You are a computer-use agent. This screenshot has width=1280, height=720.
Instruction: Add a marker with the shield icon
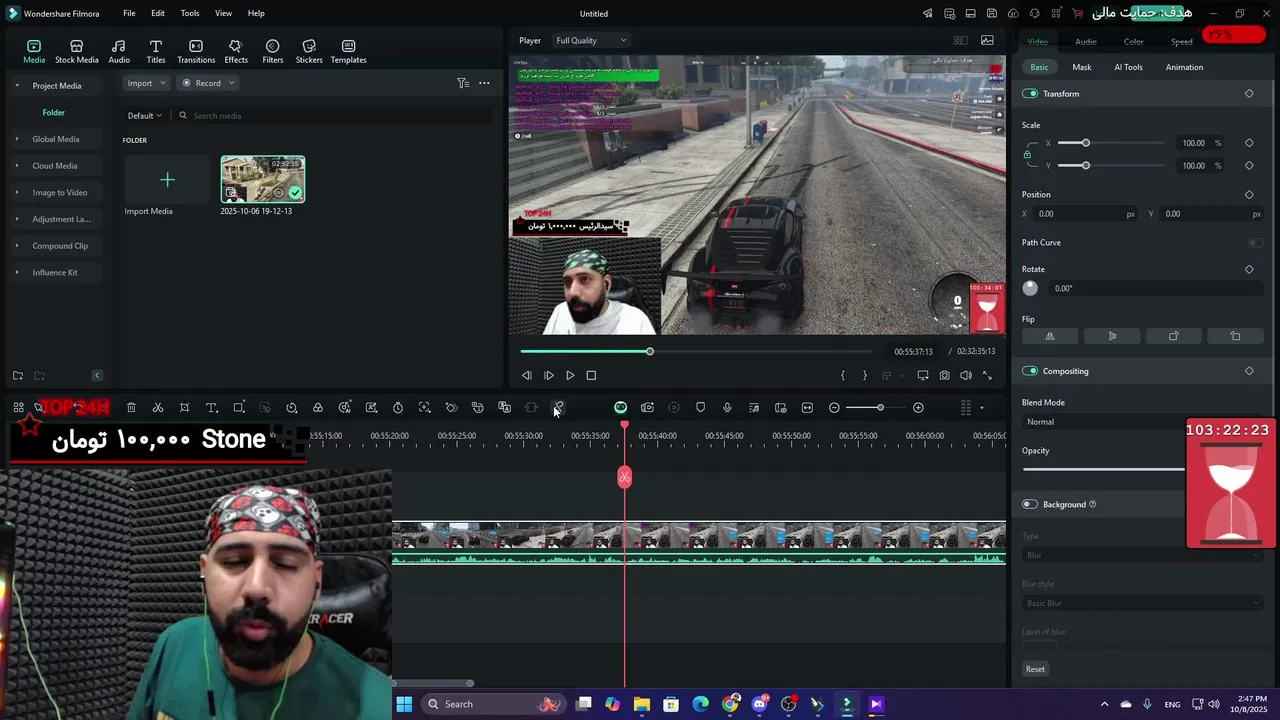click(x=700, y=408)
